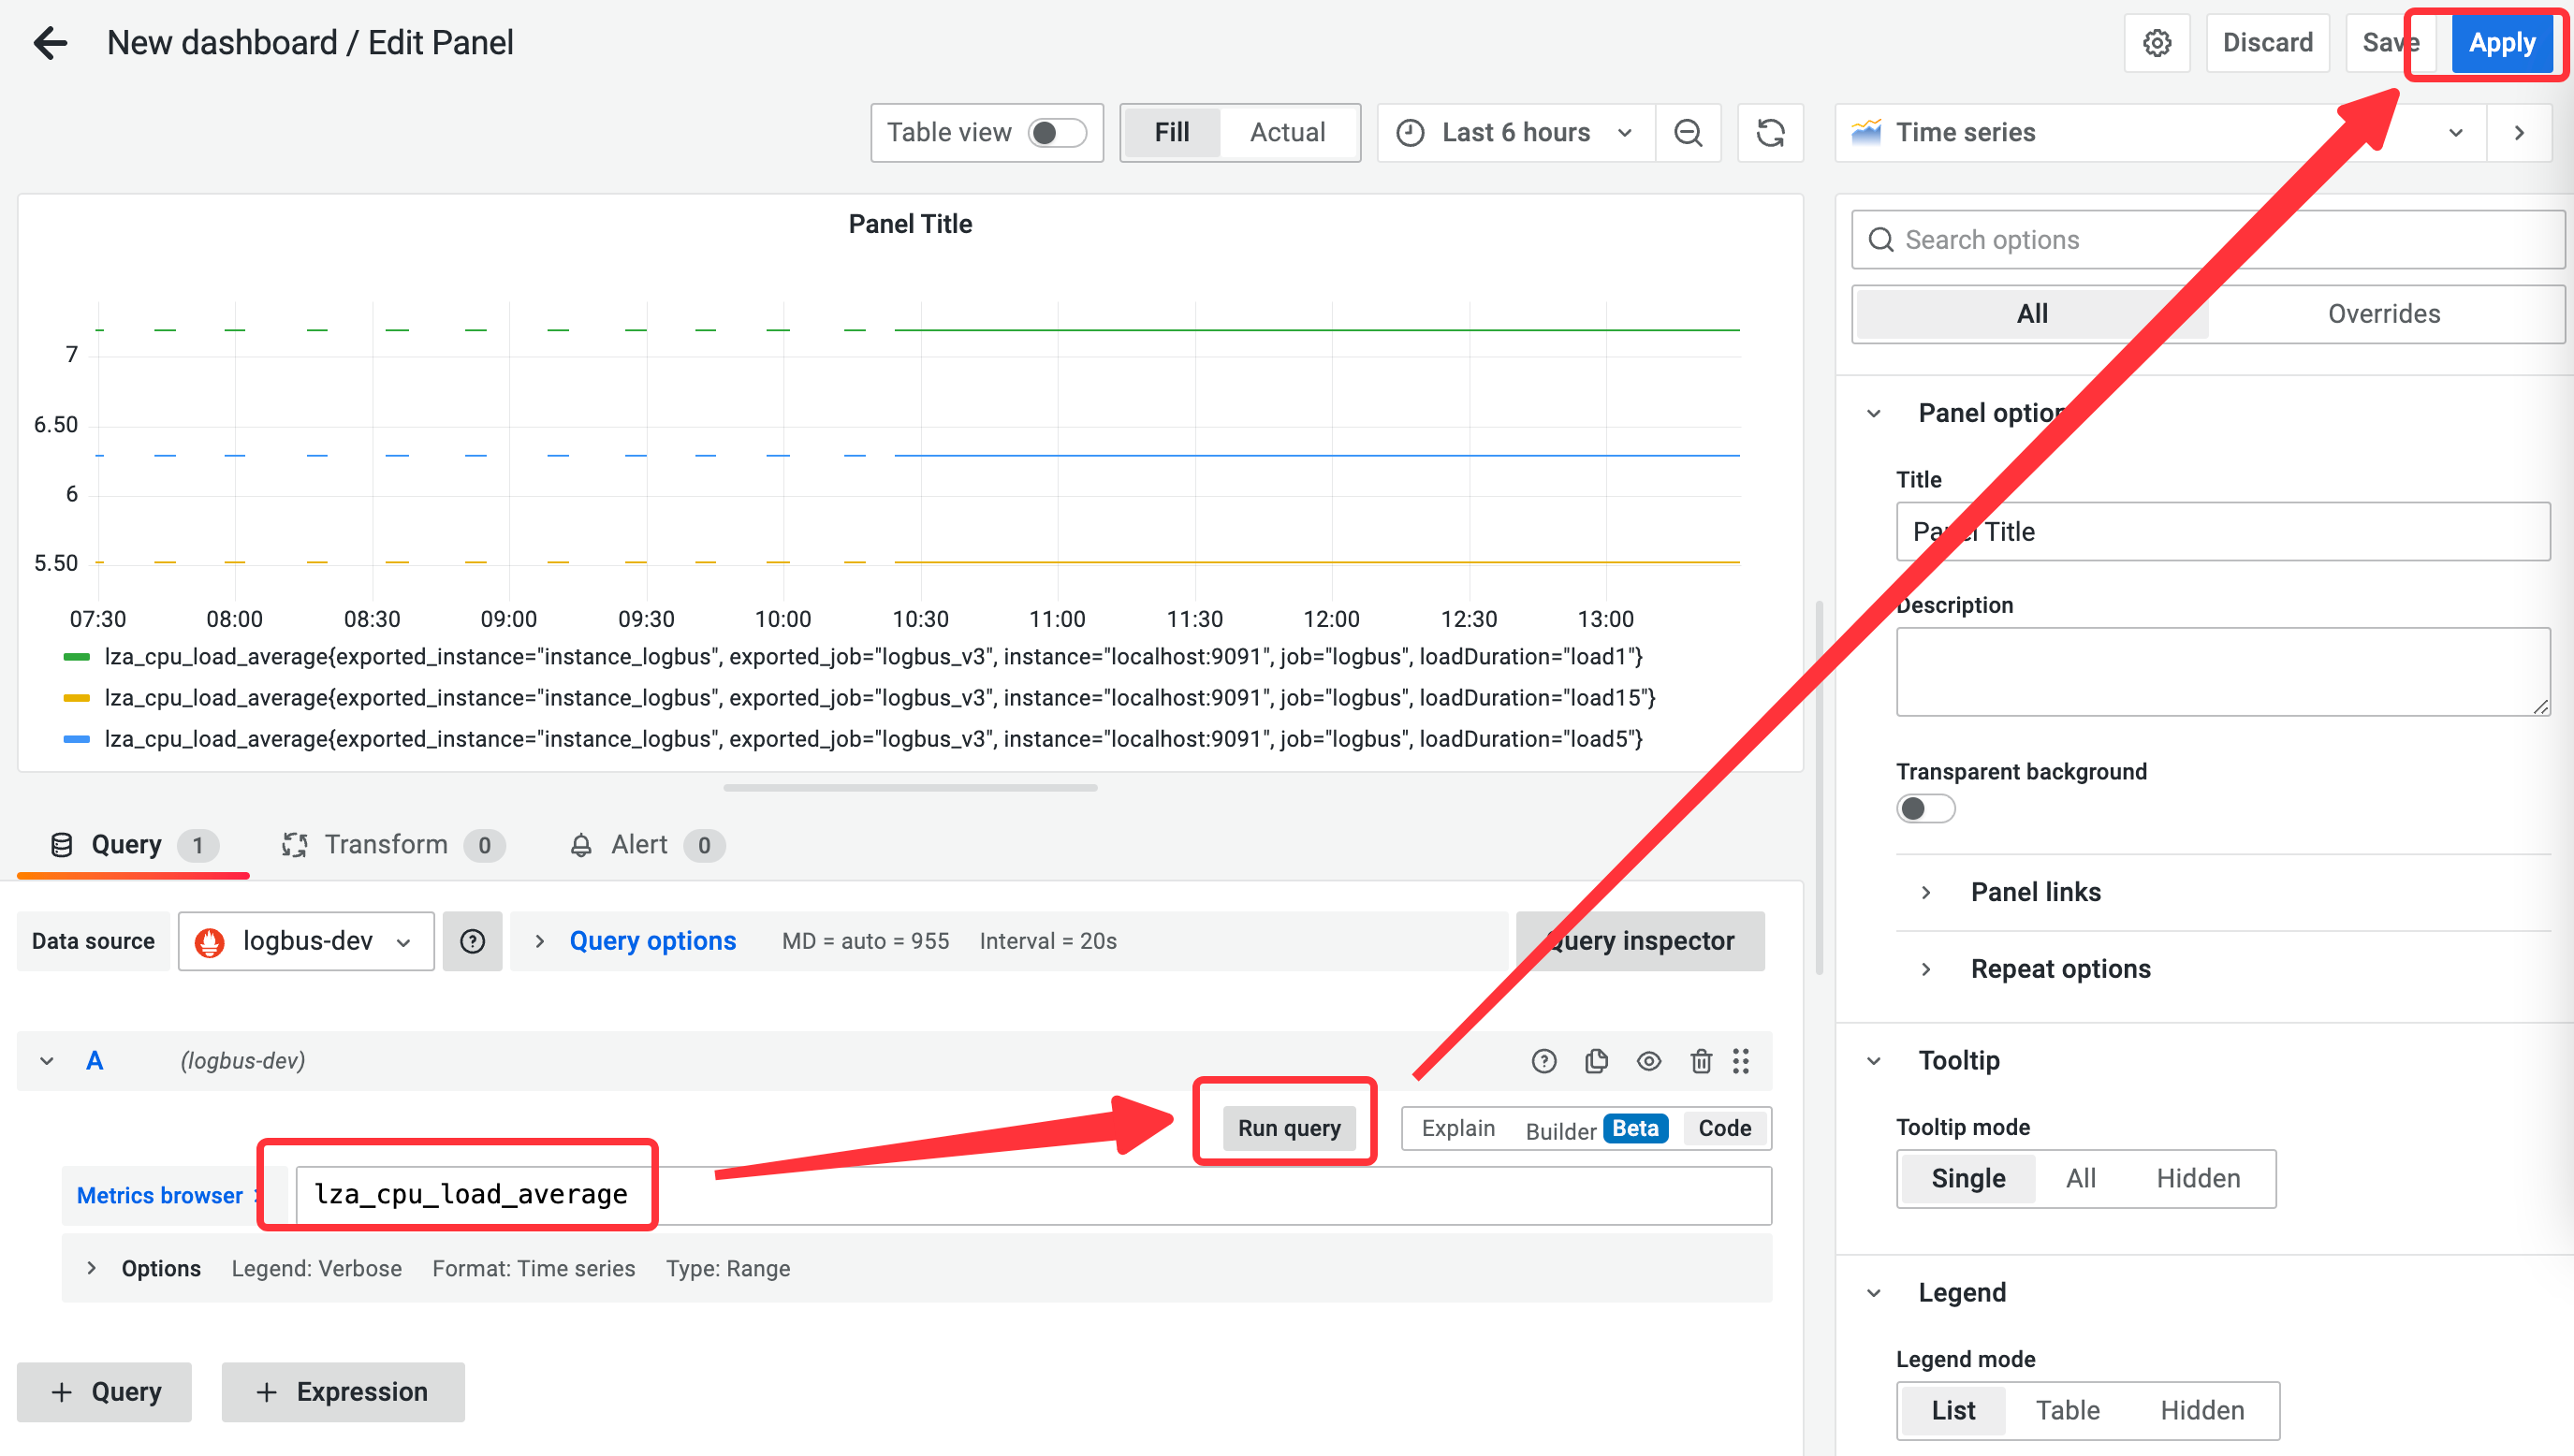Image resolution: width=2574 pixels, height=1456 pixels.
Task: Toggle the Table view switch
Action: [1057, 133]
